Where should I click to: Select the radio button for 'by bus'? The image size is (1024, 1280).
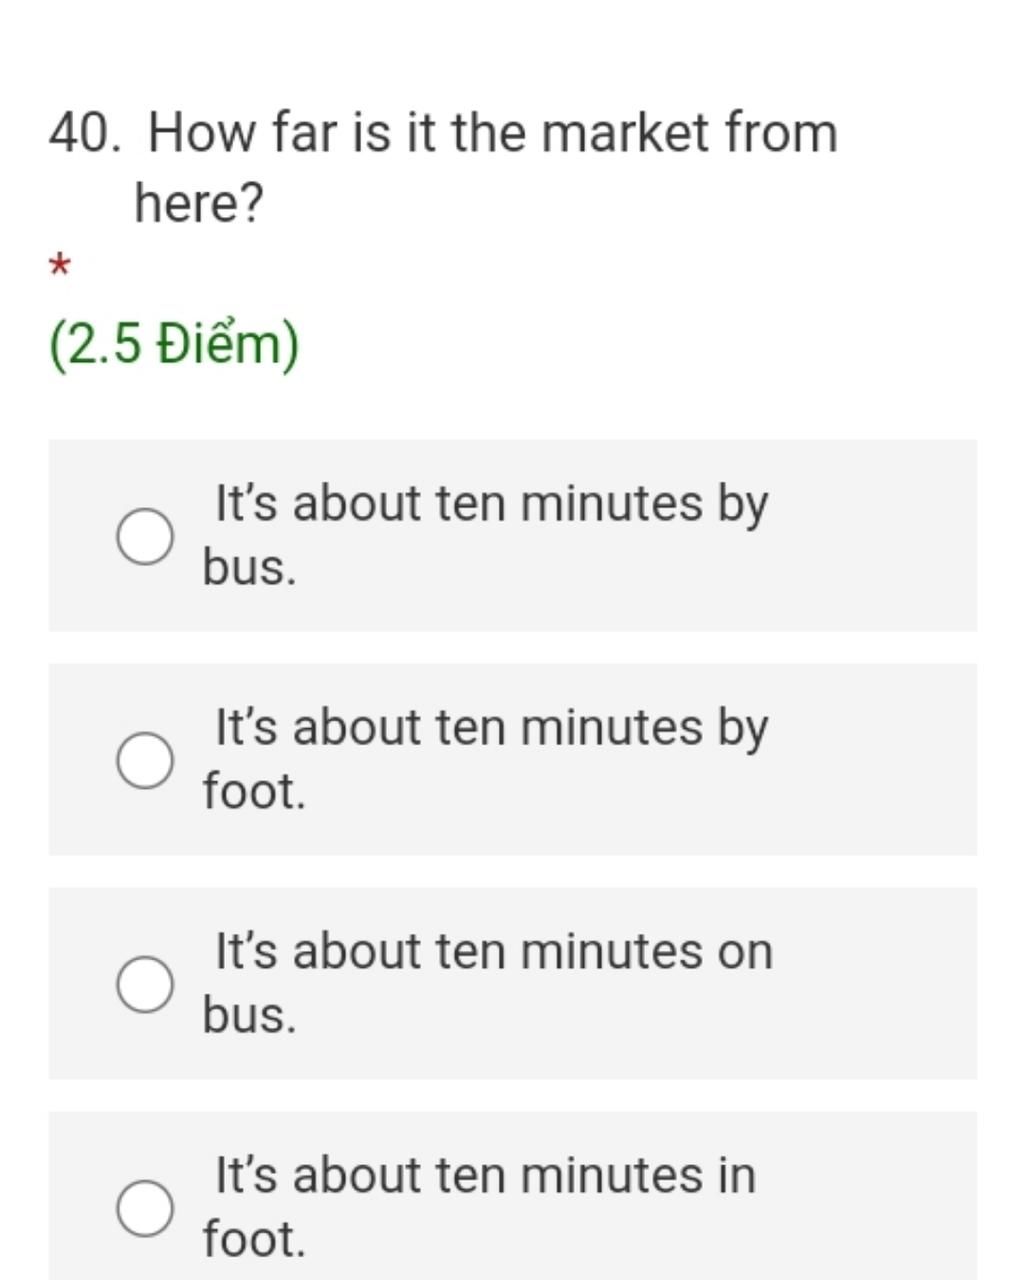(145, 536)
